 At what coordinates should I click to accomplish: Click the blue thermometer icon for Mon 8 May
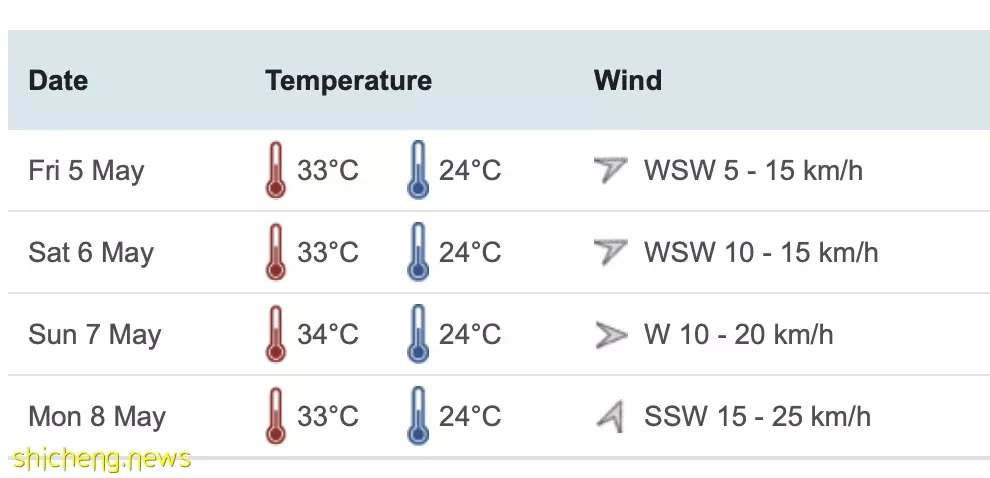click(418, 416)
